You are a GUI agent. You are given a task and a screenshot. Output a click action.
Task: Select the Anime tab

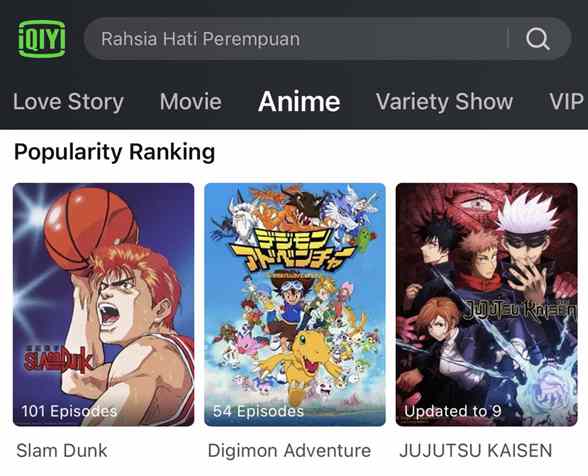tap(299, 102)
